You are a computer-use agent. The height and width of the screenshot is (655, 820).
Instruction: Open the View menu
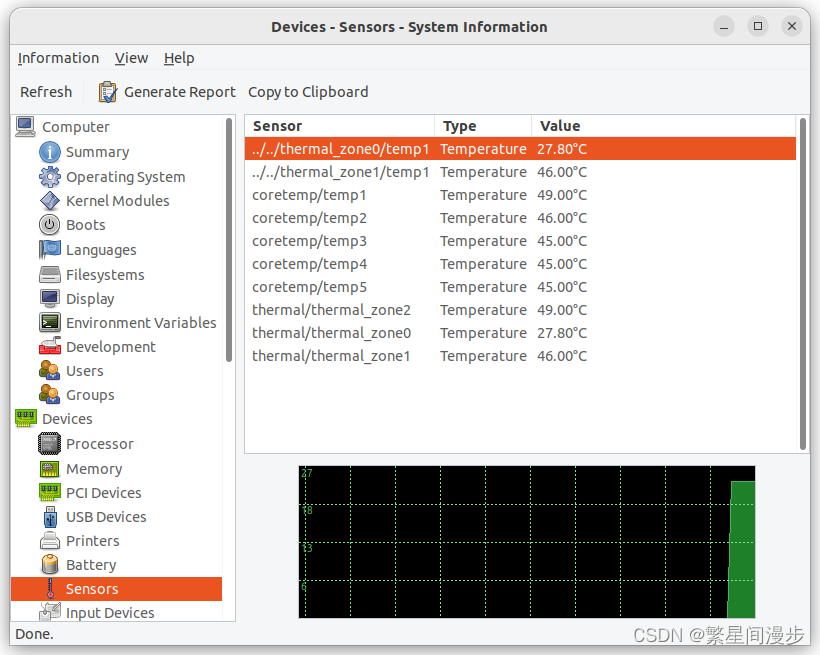[x=131, y=58]
